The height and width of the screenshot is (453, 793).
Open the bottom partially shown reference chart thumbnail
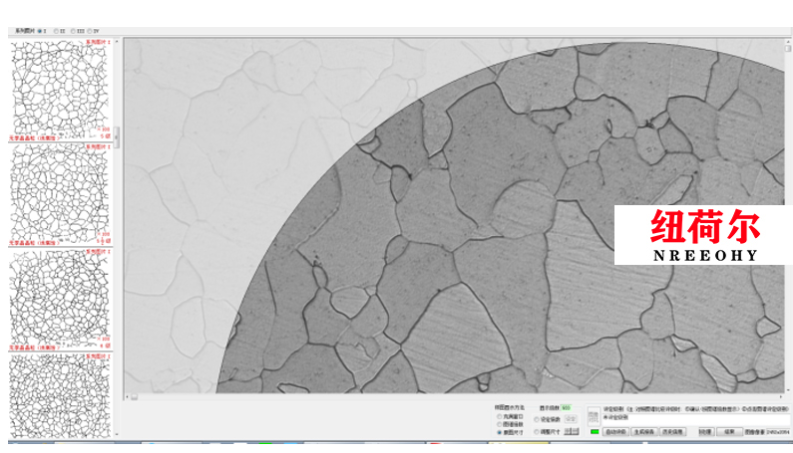pyautogui.click(x=60, y=395)
